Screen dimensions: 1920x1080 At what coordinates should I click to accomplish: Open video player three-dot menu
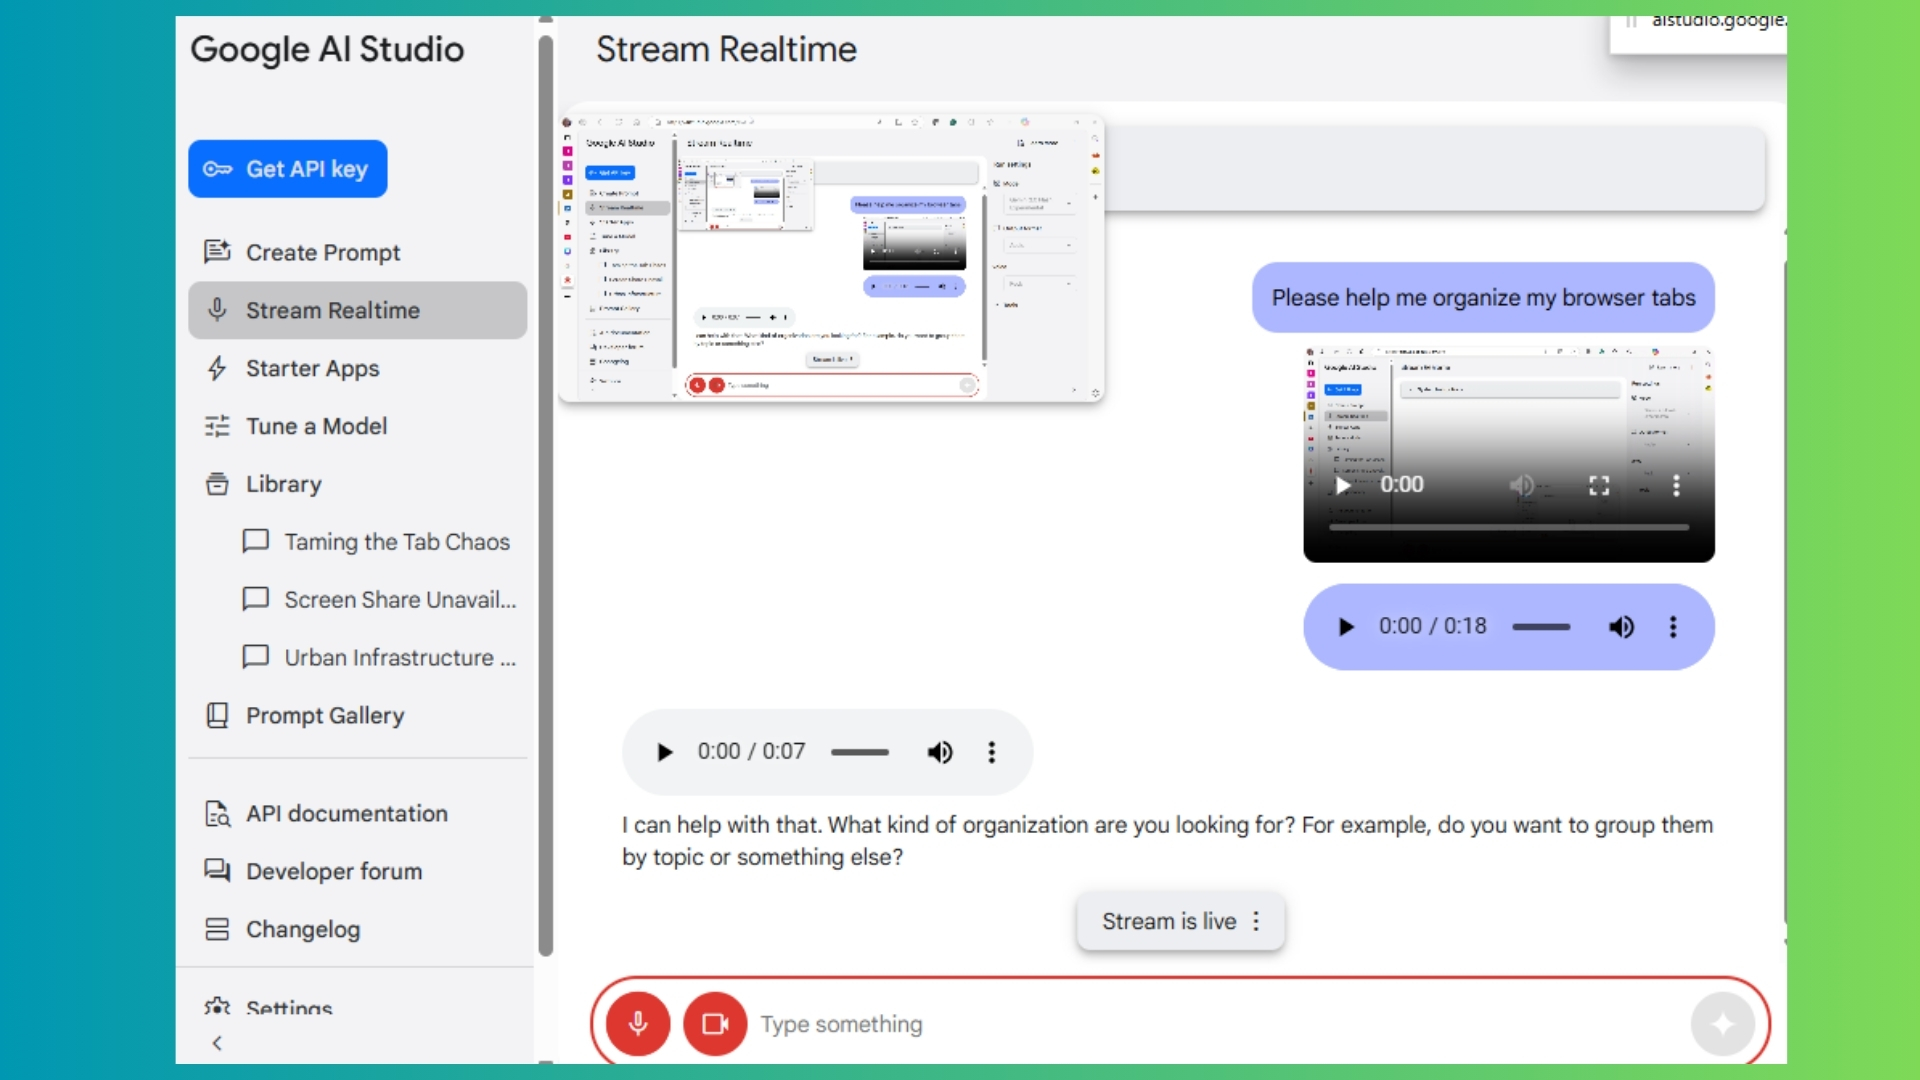click(x=1676, y=486)
